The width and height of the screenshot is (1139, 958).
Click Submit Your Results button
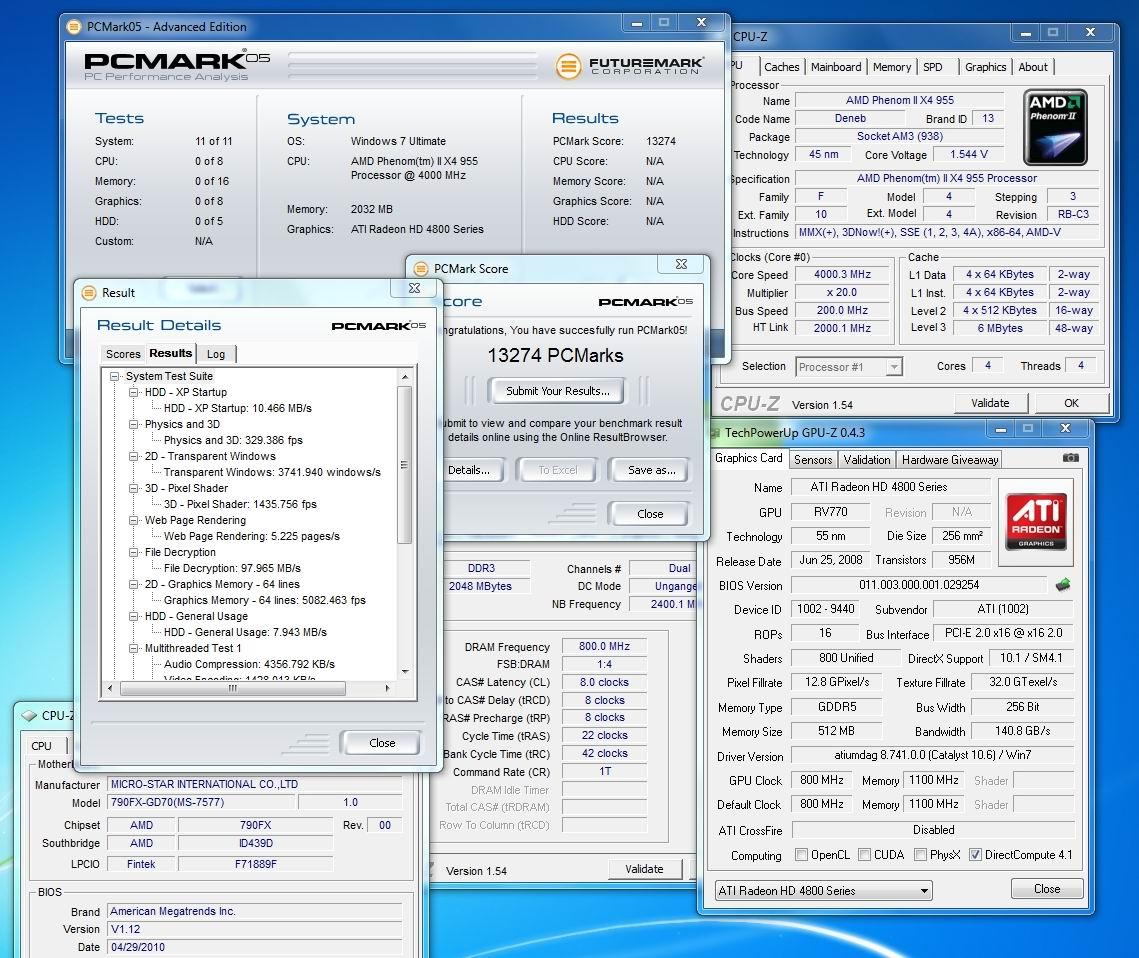coord(558,391)
